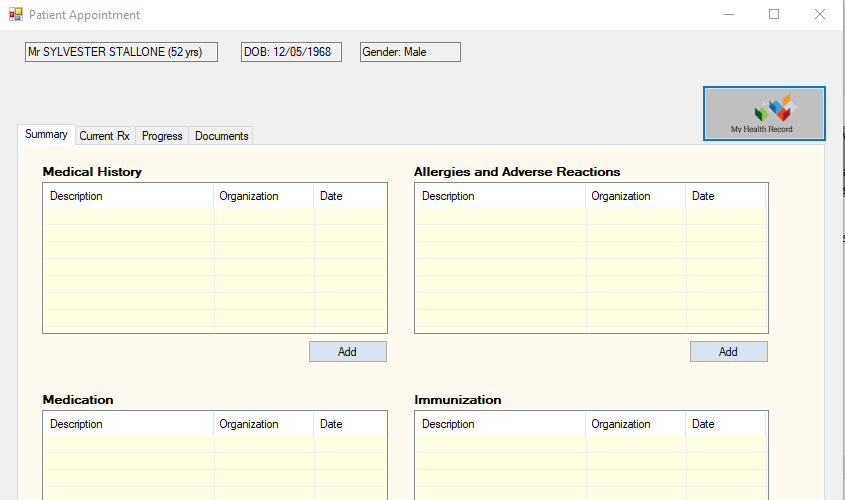Click Description header in Immunization table
The image size is (845, 500).
(x=500, y=424)
